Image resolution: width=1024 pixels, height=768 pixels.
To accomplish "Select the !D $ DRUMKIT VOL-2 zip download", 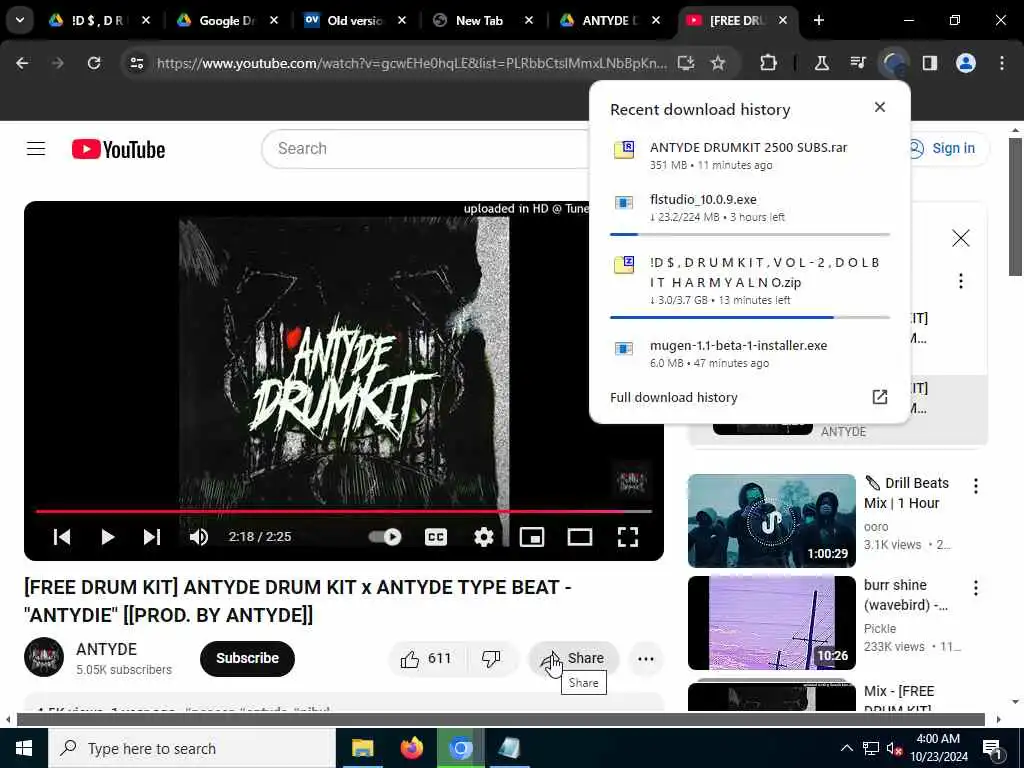I will pyautogui.click(x=749, y=281).
